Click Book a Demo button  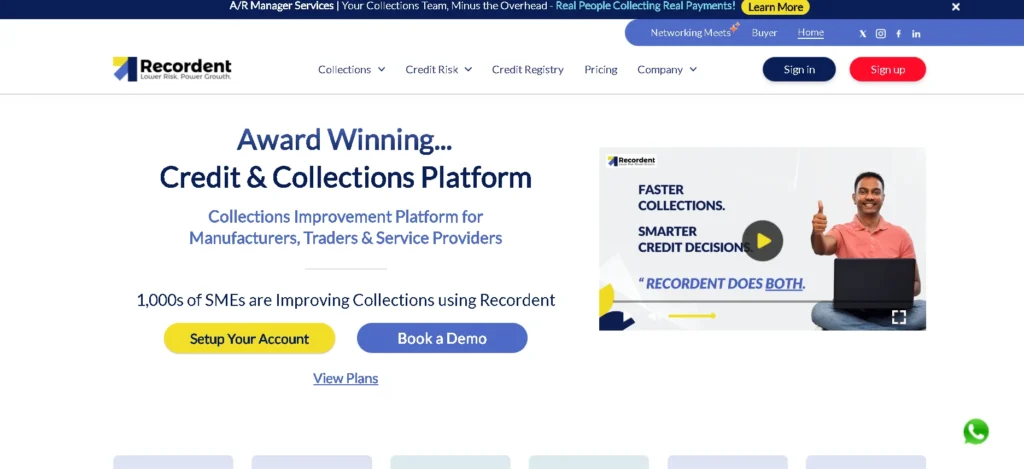(442, 338)
